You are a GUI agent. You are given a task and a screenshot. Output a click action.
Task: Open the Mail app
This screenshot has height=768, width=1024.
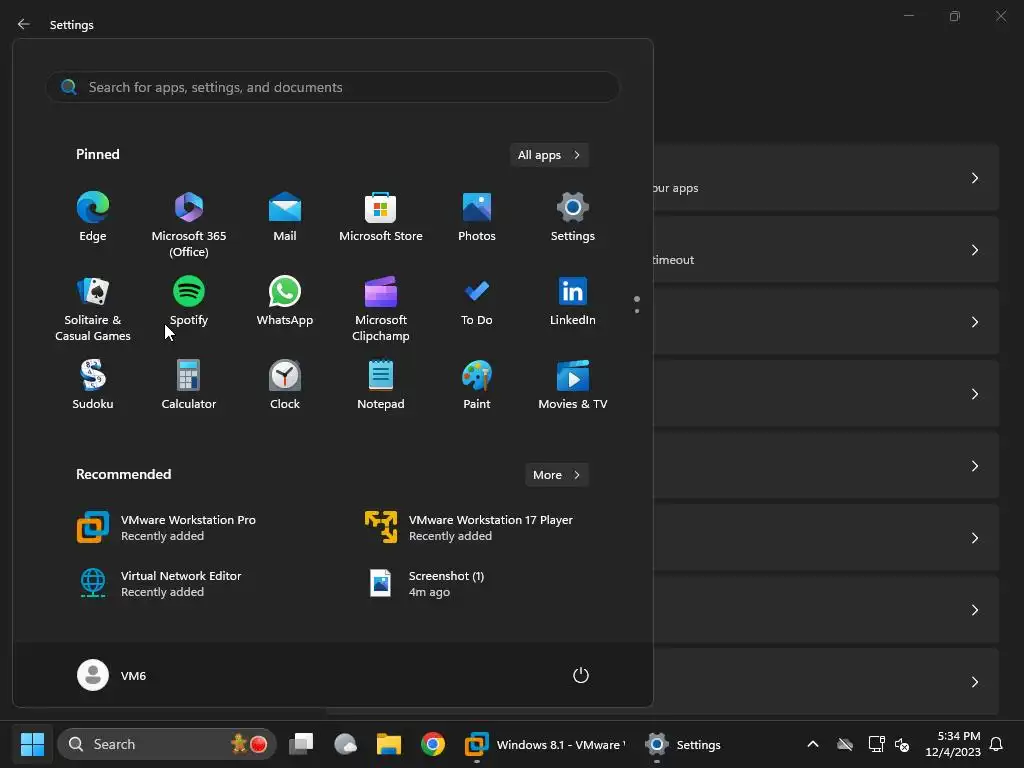click(285, 217)
